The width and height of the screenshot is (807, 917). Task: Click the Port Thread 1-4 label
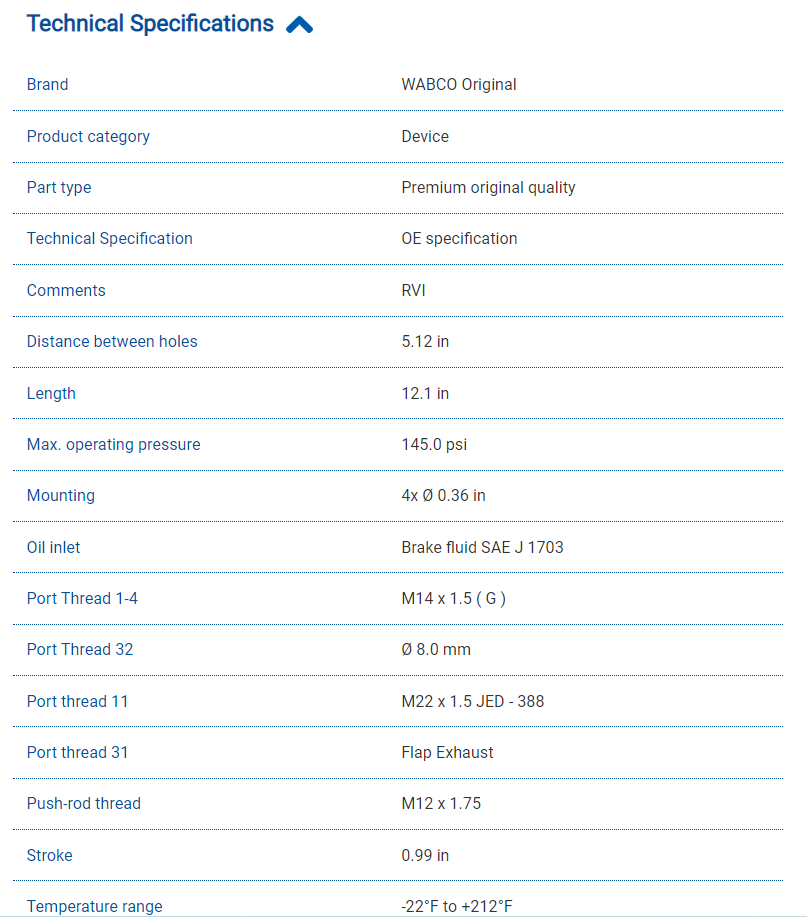[82, 599]
